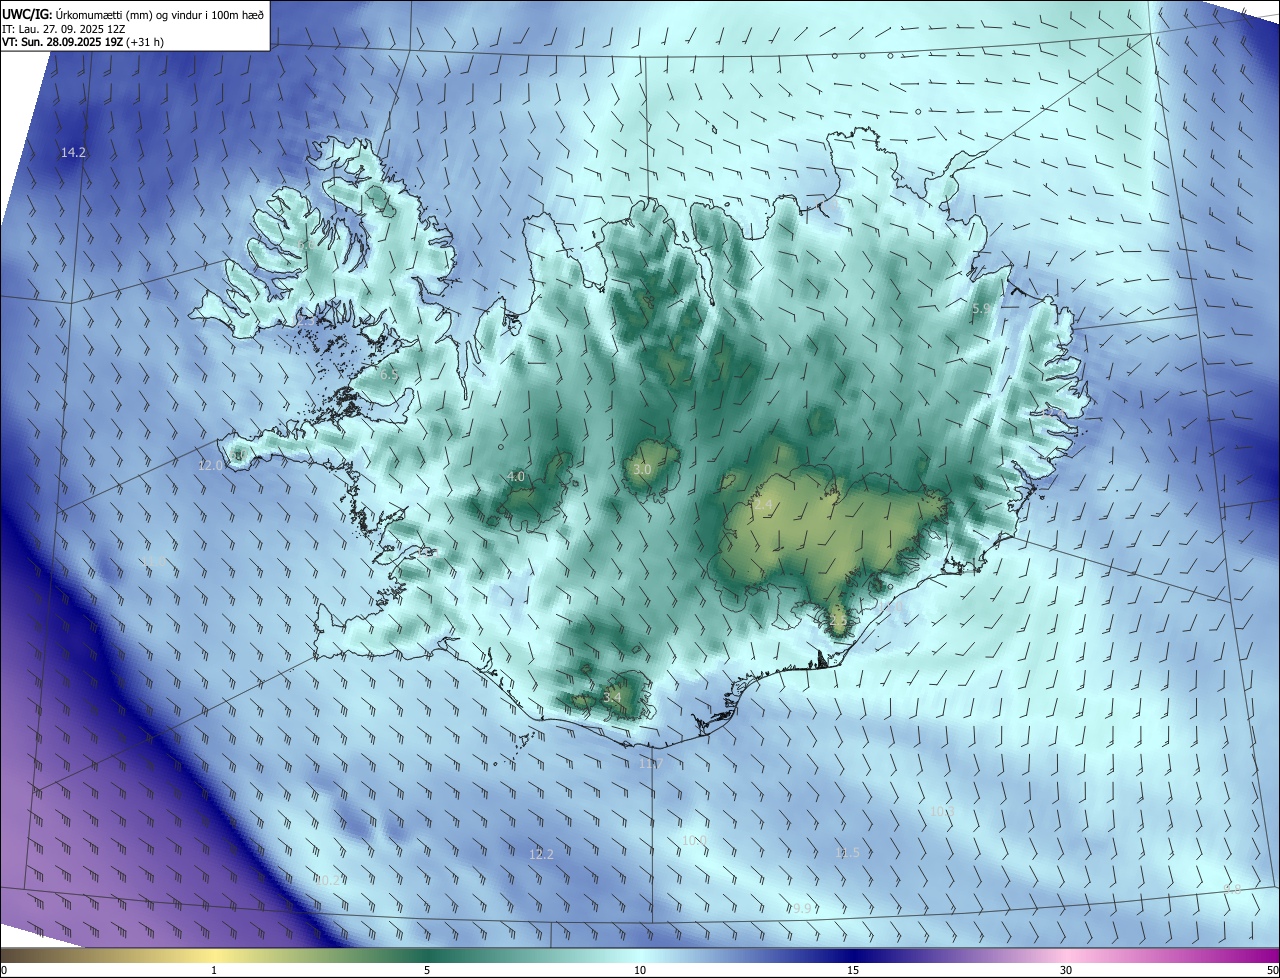1280x978 pixels.
Task: Click the 9.8 value label in the southeast corner
Action: click(x=1232, y=888)
